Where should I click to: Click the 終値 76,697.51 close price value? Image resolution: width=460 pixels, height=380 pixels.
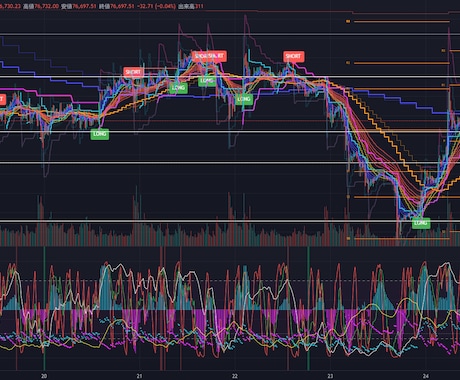coord(117,6)
